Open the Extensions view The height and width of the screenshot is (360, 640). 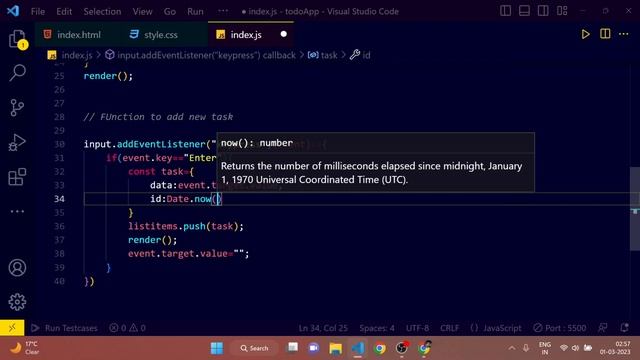[17, 177]
